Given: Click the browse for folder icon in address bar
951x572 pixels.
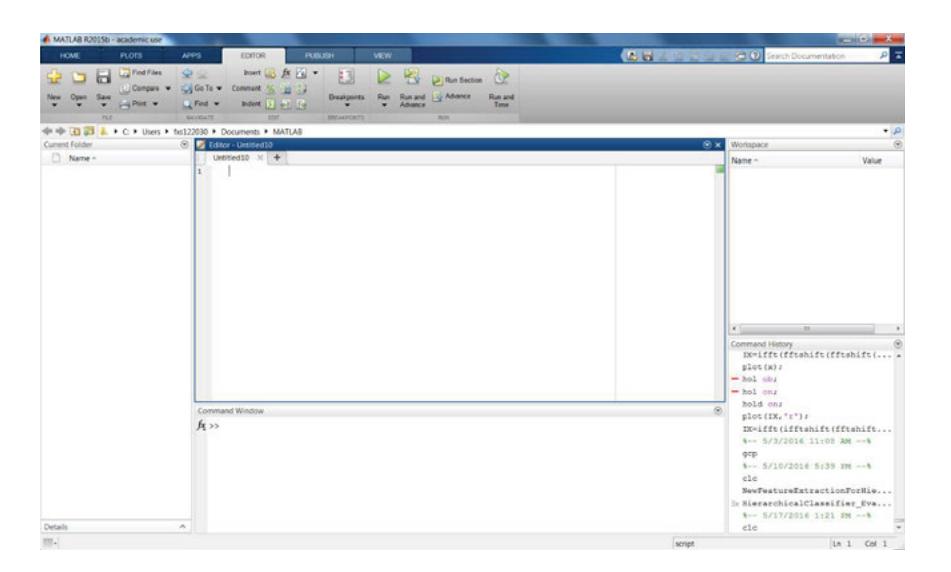Looking at the screenshot, I should pyautogui.click(x=89, y=131).
